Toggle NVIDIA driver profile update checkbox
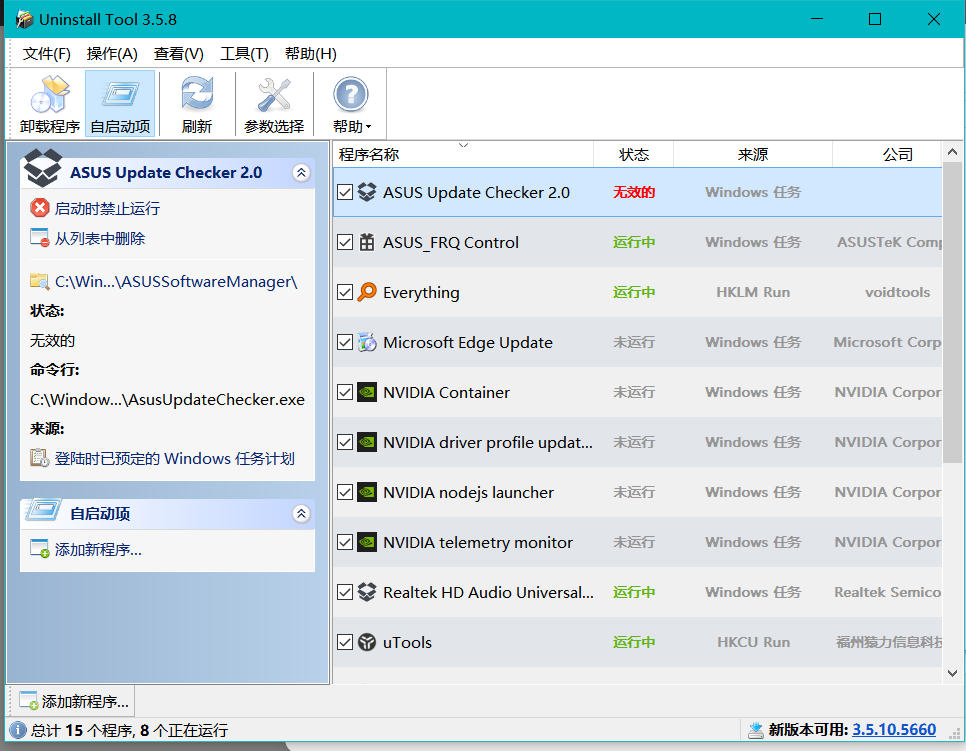Screen dimensions: 966x751 345,442
